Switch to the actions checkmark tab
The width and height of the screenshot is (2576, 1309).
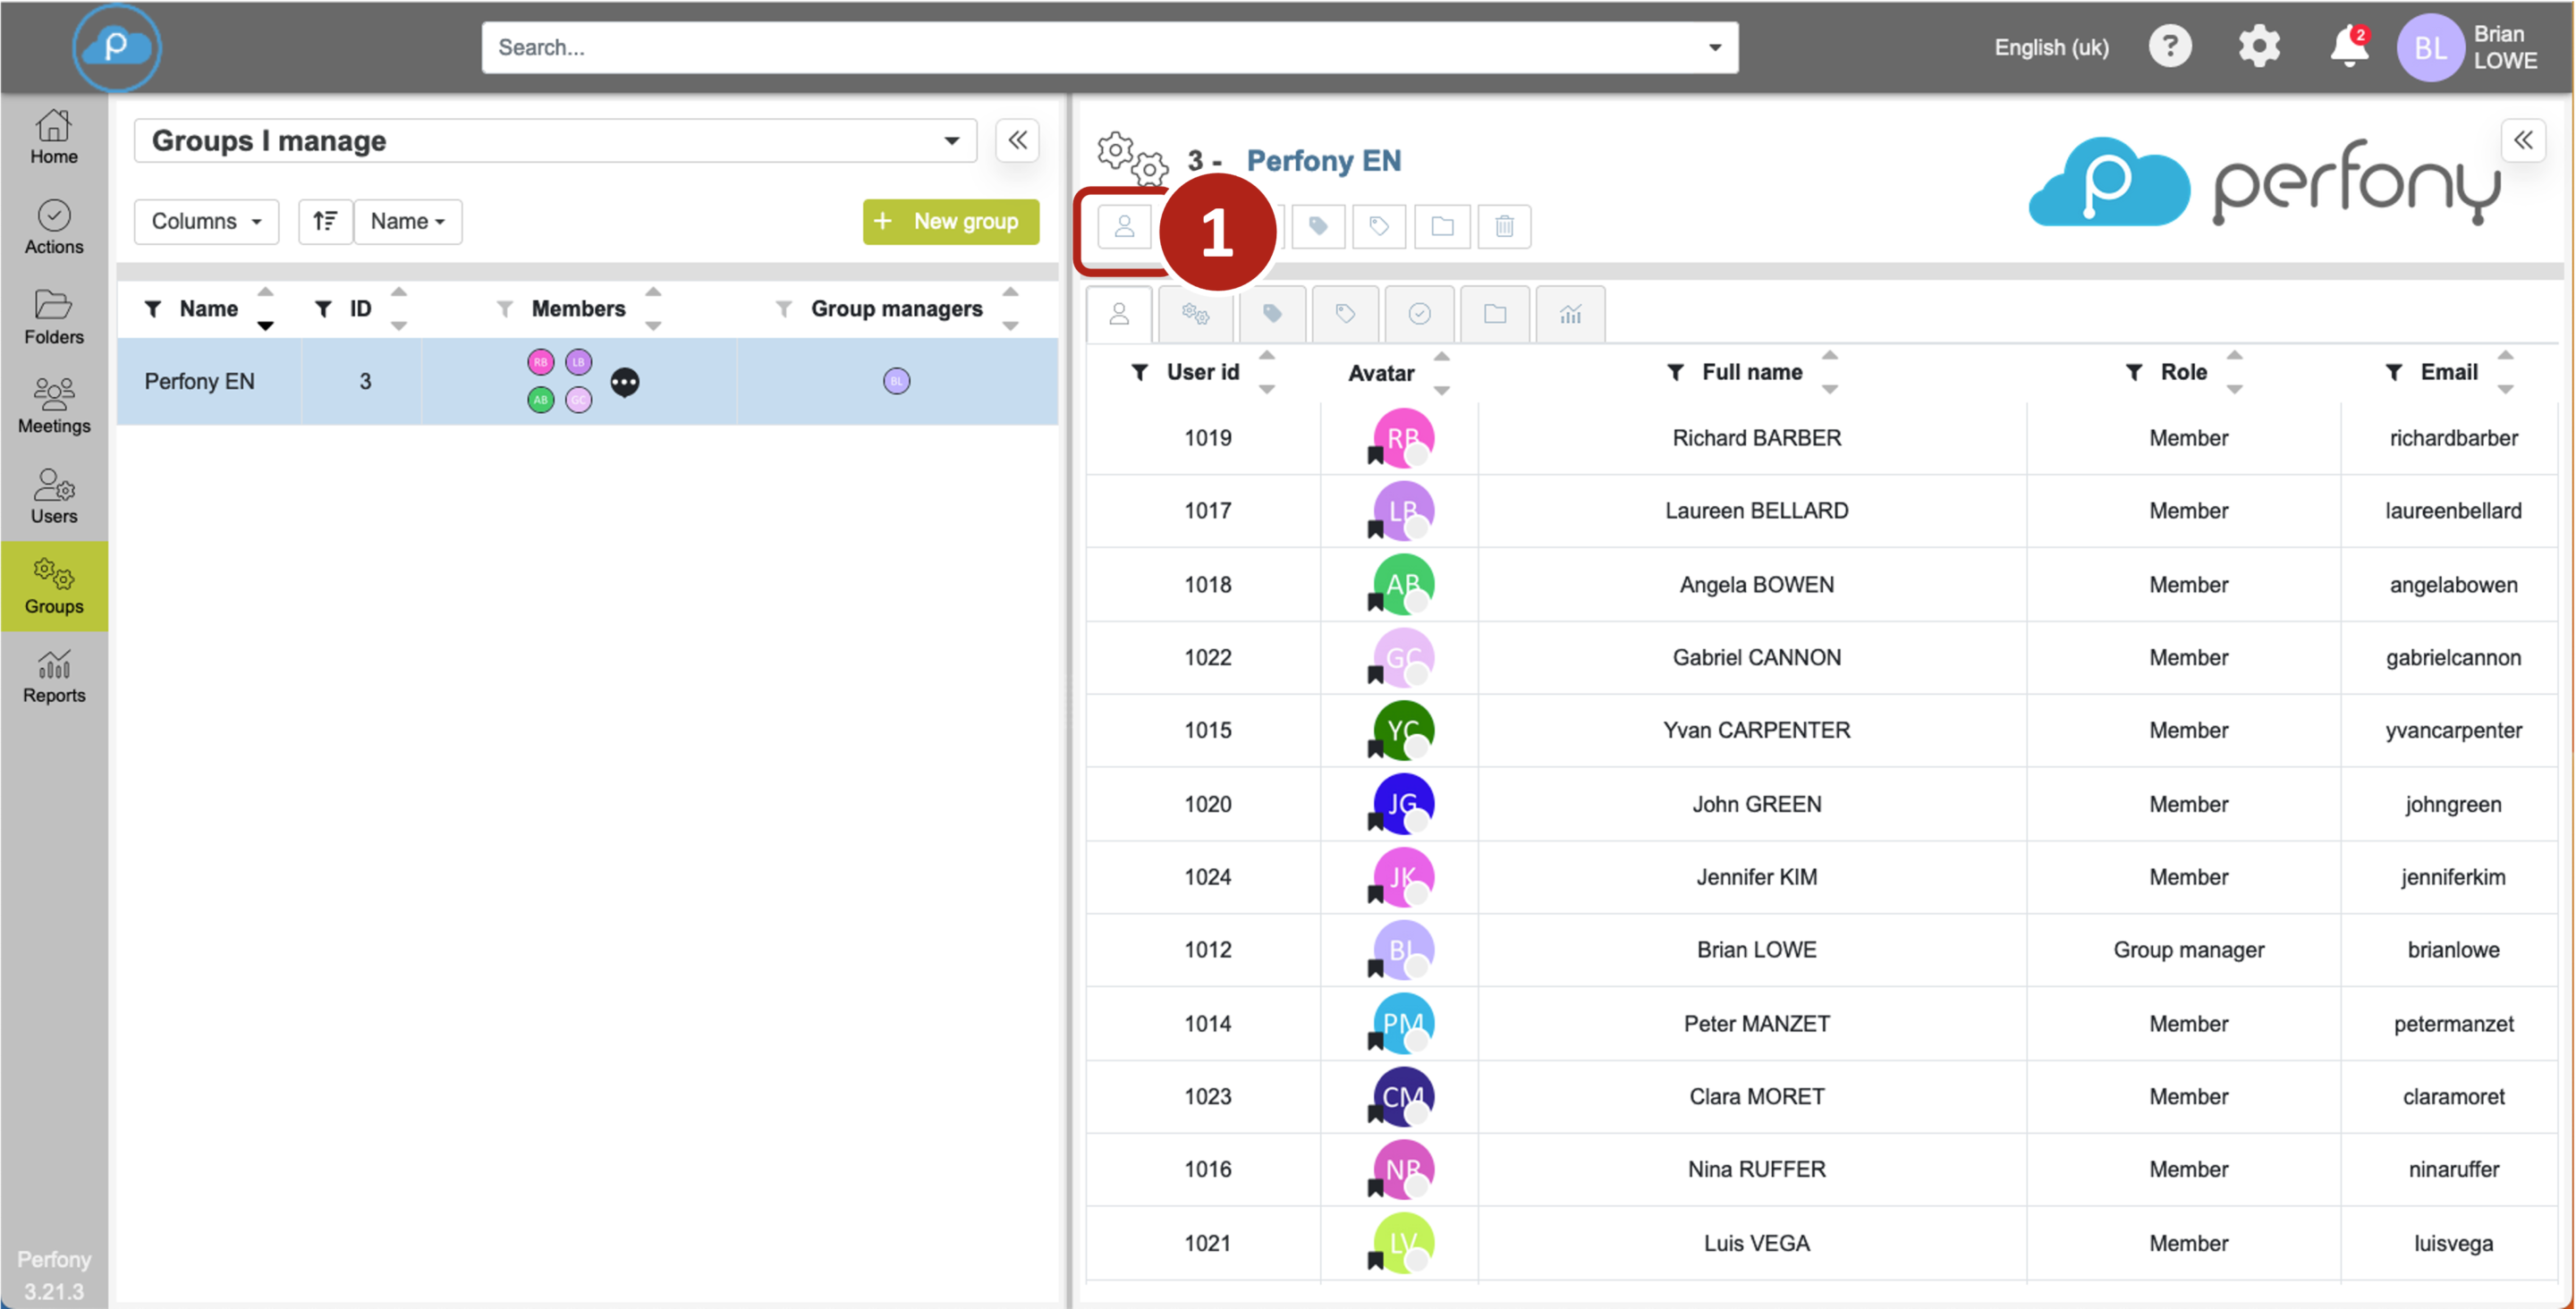pyautogui.click(x=1418, y=314)
